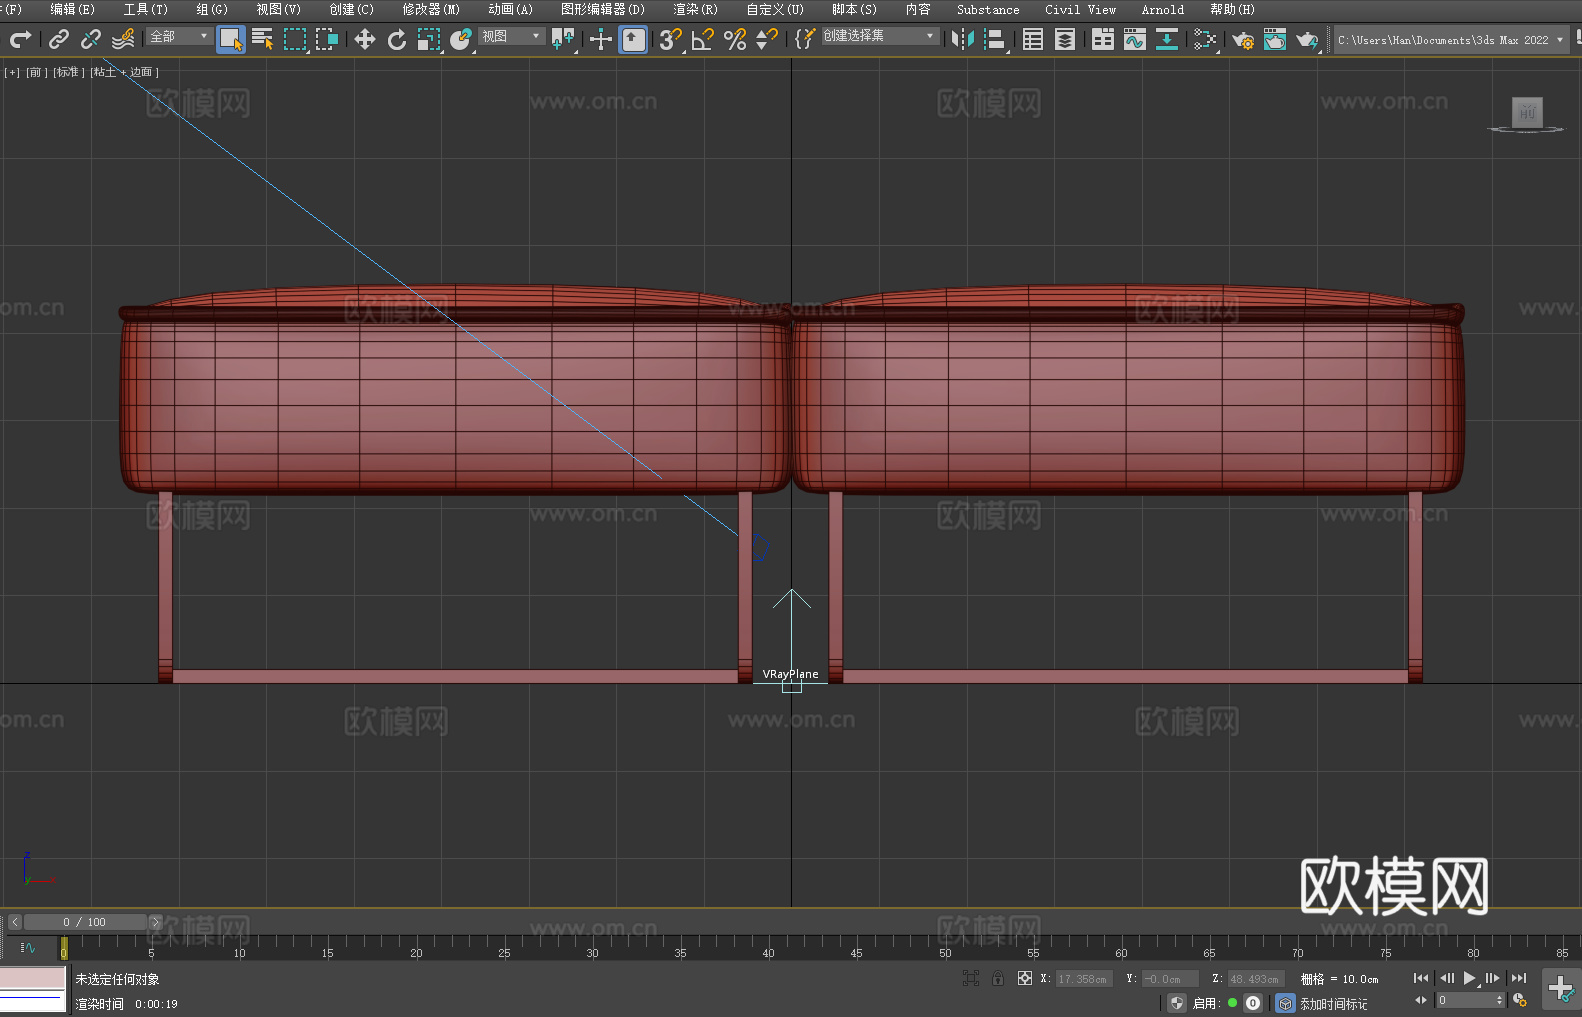Open the Scene Explorer toggle icon
The width and height of the screenshot is (1582, 1017).
click(x=1033, y=39)
